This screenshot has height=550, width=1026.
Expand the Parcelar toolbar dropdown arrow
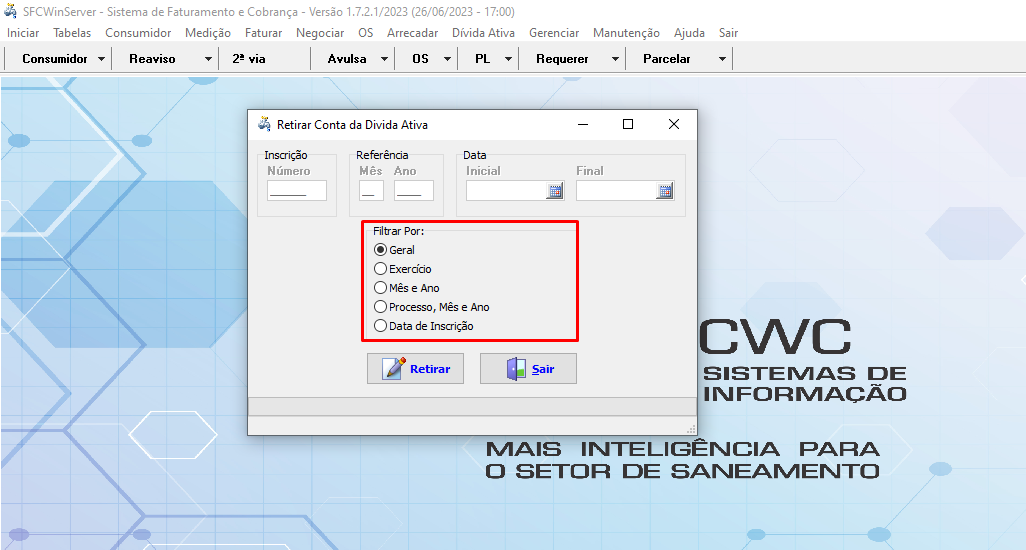click(722, 59)
